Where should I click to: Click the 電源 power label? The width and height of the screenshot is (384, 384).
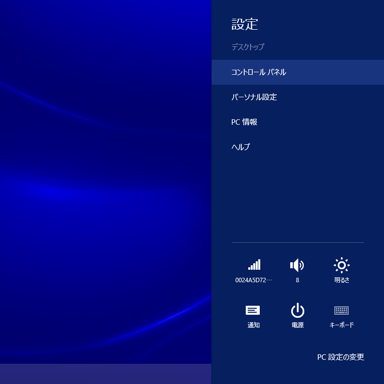297,325
